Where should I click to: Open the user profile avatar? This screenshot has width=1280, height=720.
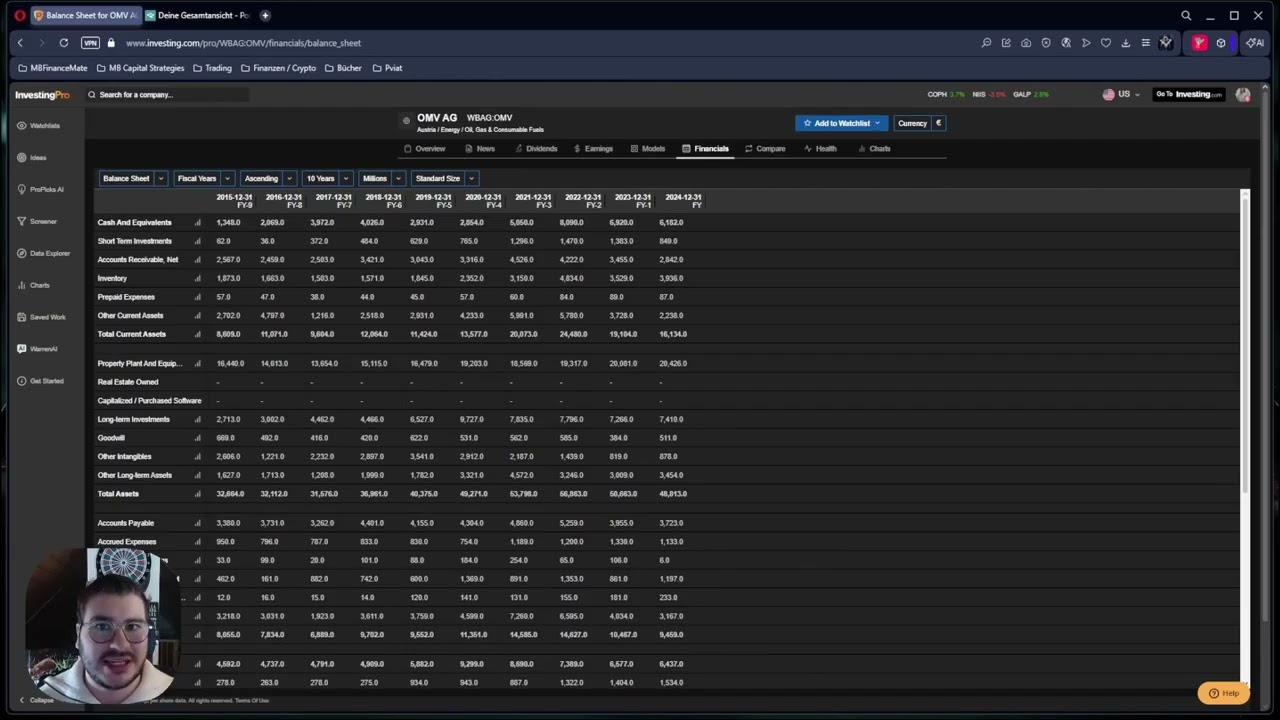pyautogui.click(x=1243, y=95)
